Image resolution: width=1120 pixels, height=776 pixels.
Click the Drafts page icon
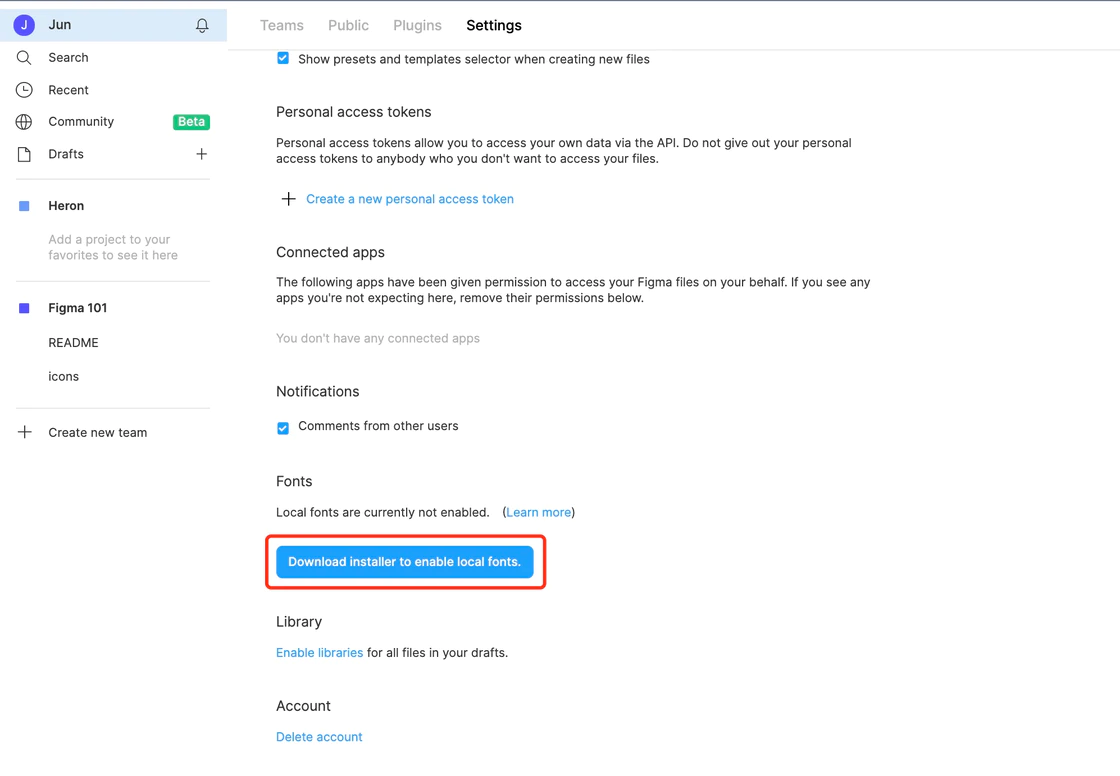point(24,154)
